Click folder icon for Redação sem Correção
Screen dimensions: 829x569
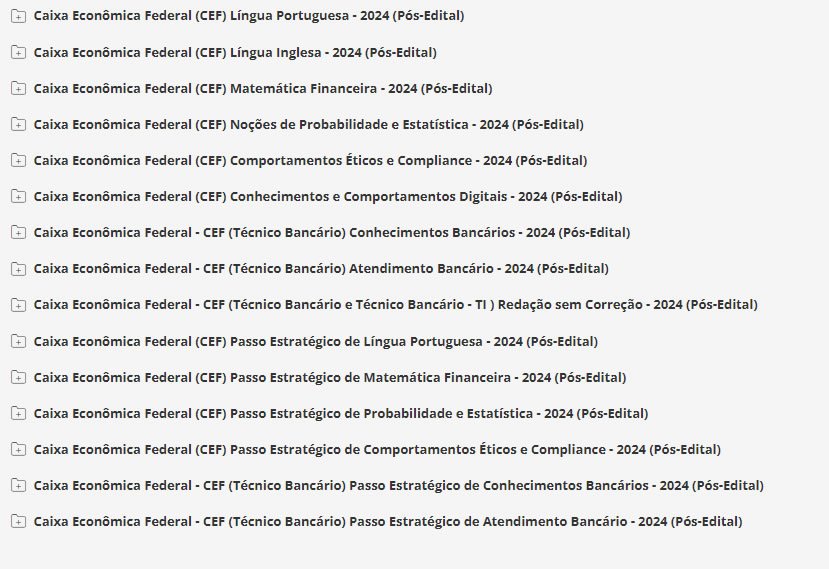(18, 304)
